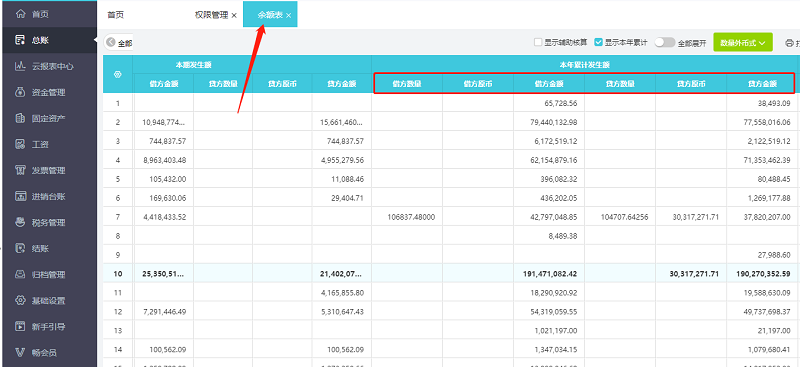Select 工资 sidebar item
Image resolution: width=800 pixels, height=367 pixels.
coord(48,144)
